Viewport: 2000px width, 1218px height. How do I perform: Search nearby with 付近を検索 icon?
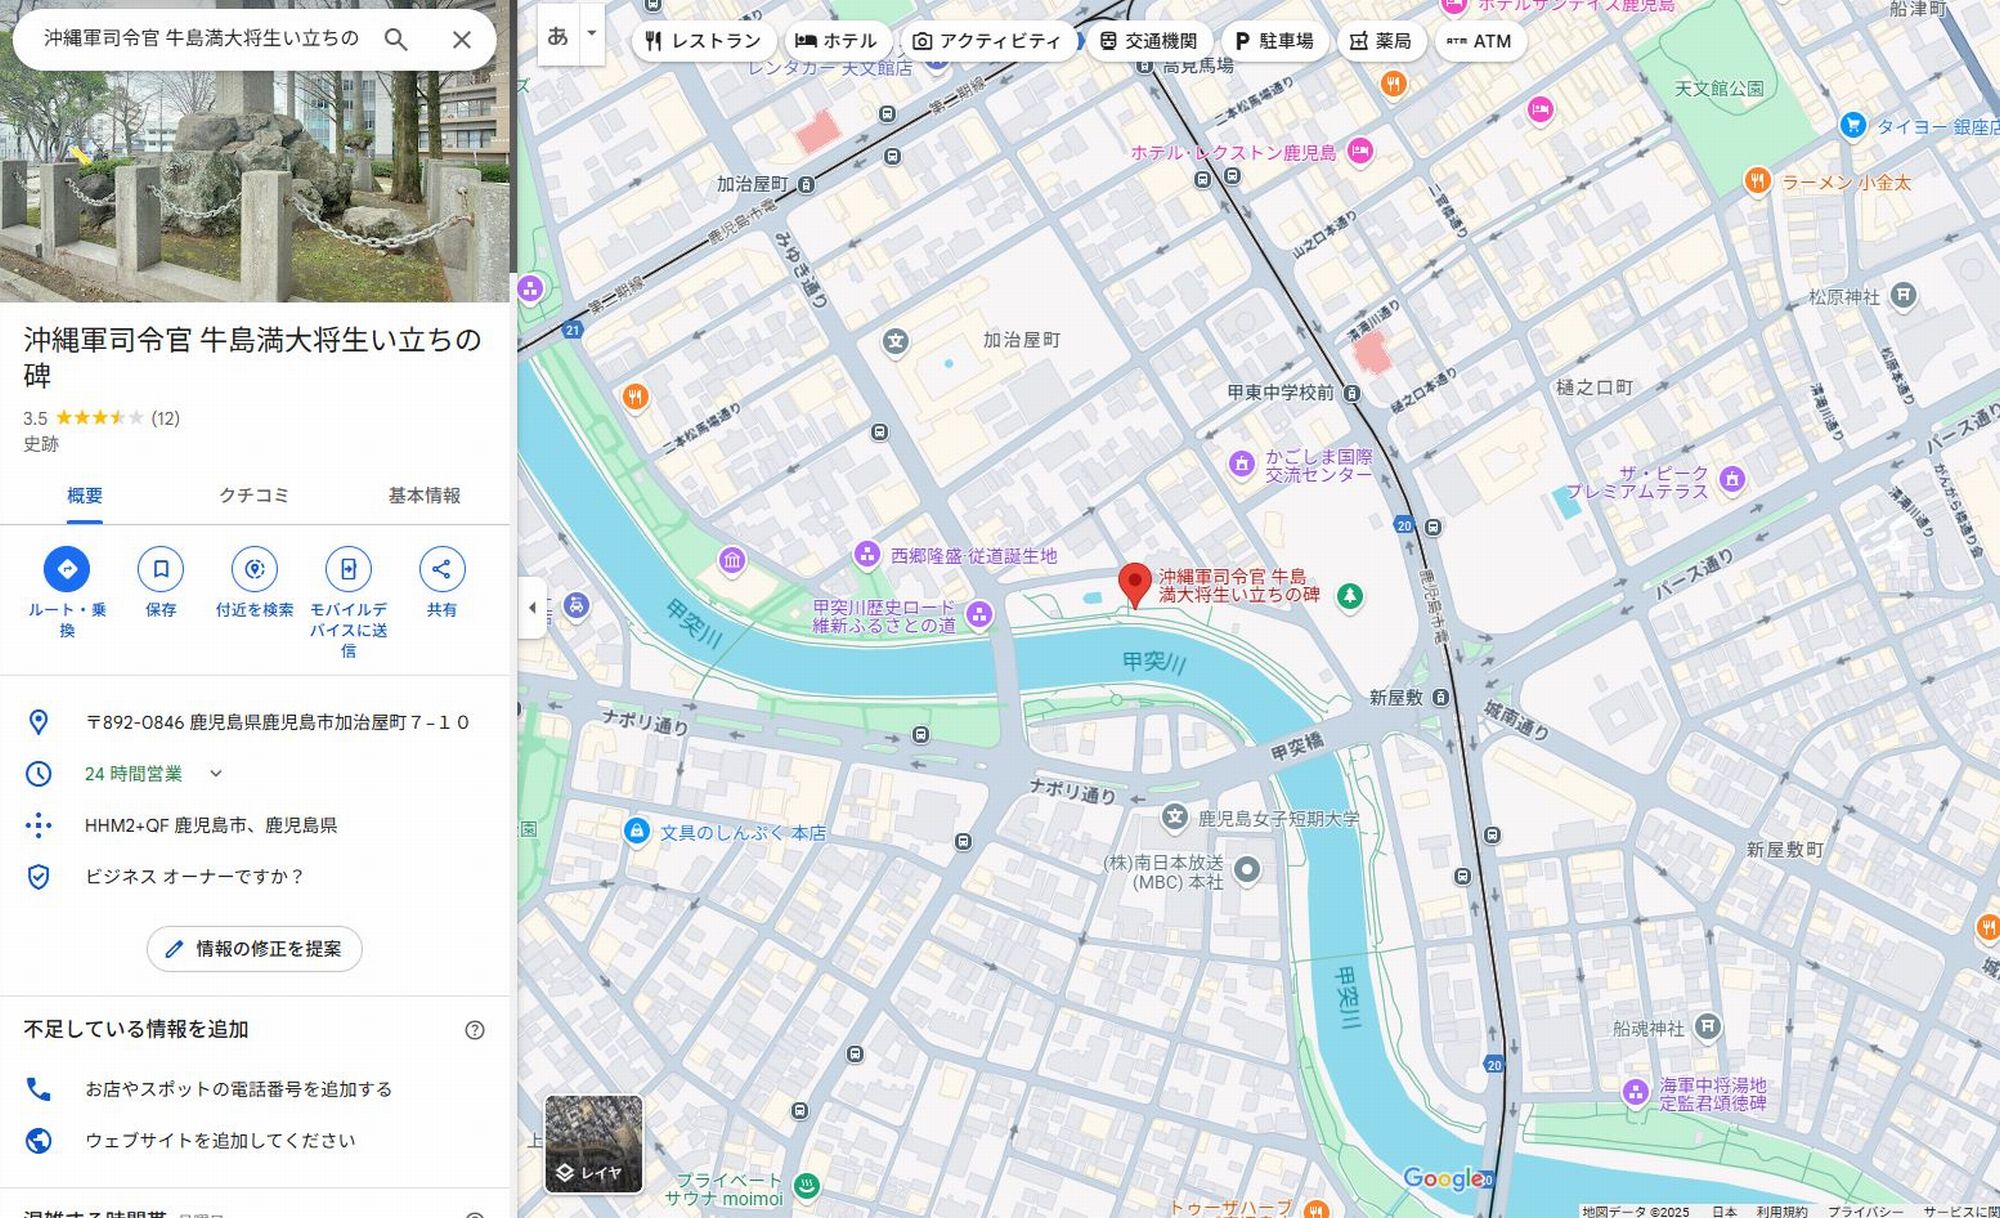pyautogui.click(x=255, y=569)
